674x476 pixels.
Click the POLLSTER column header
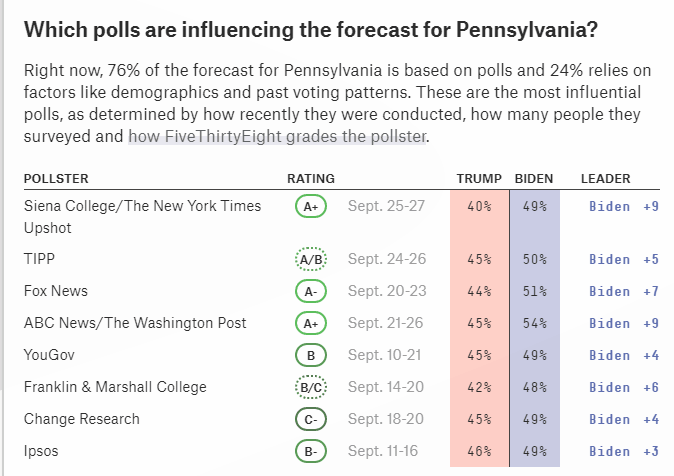56,178
